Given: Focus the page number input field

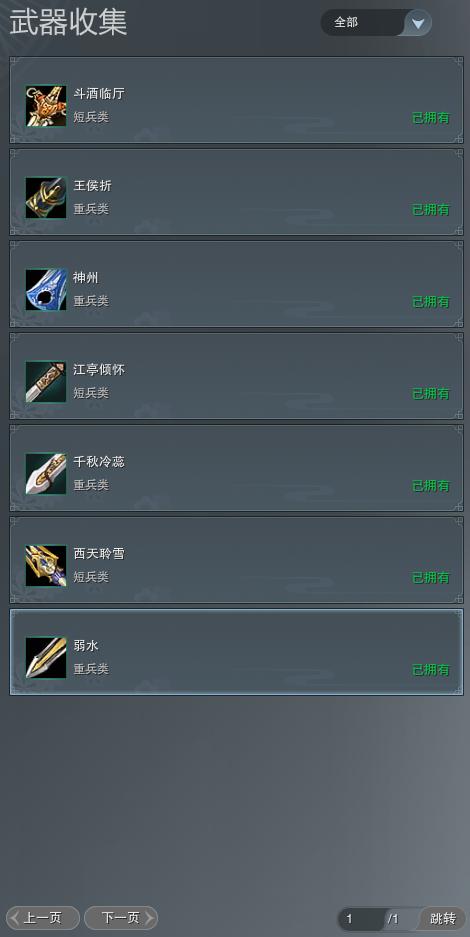Looking at the screenshot, I should coord(361,919).
